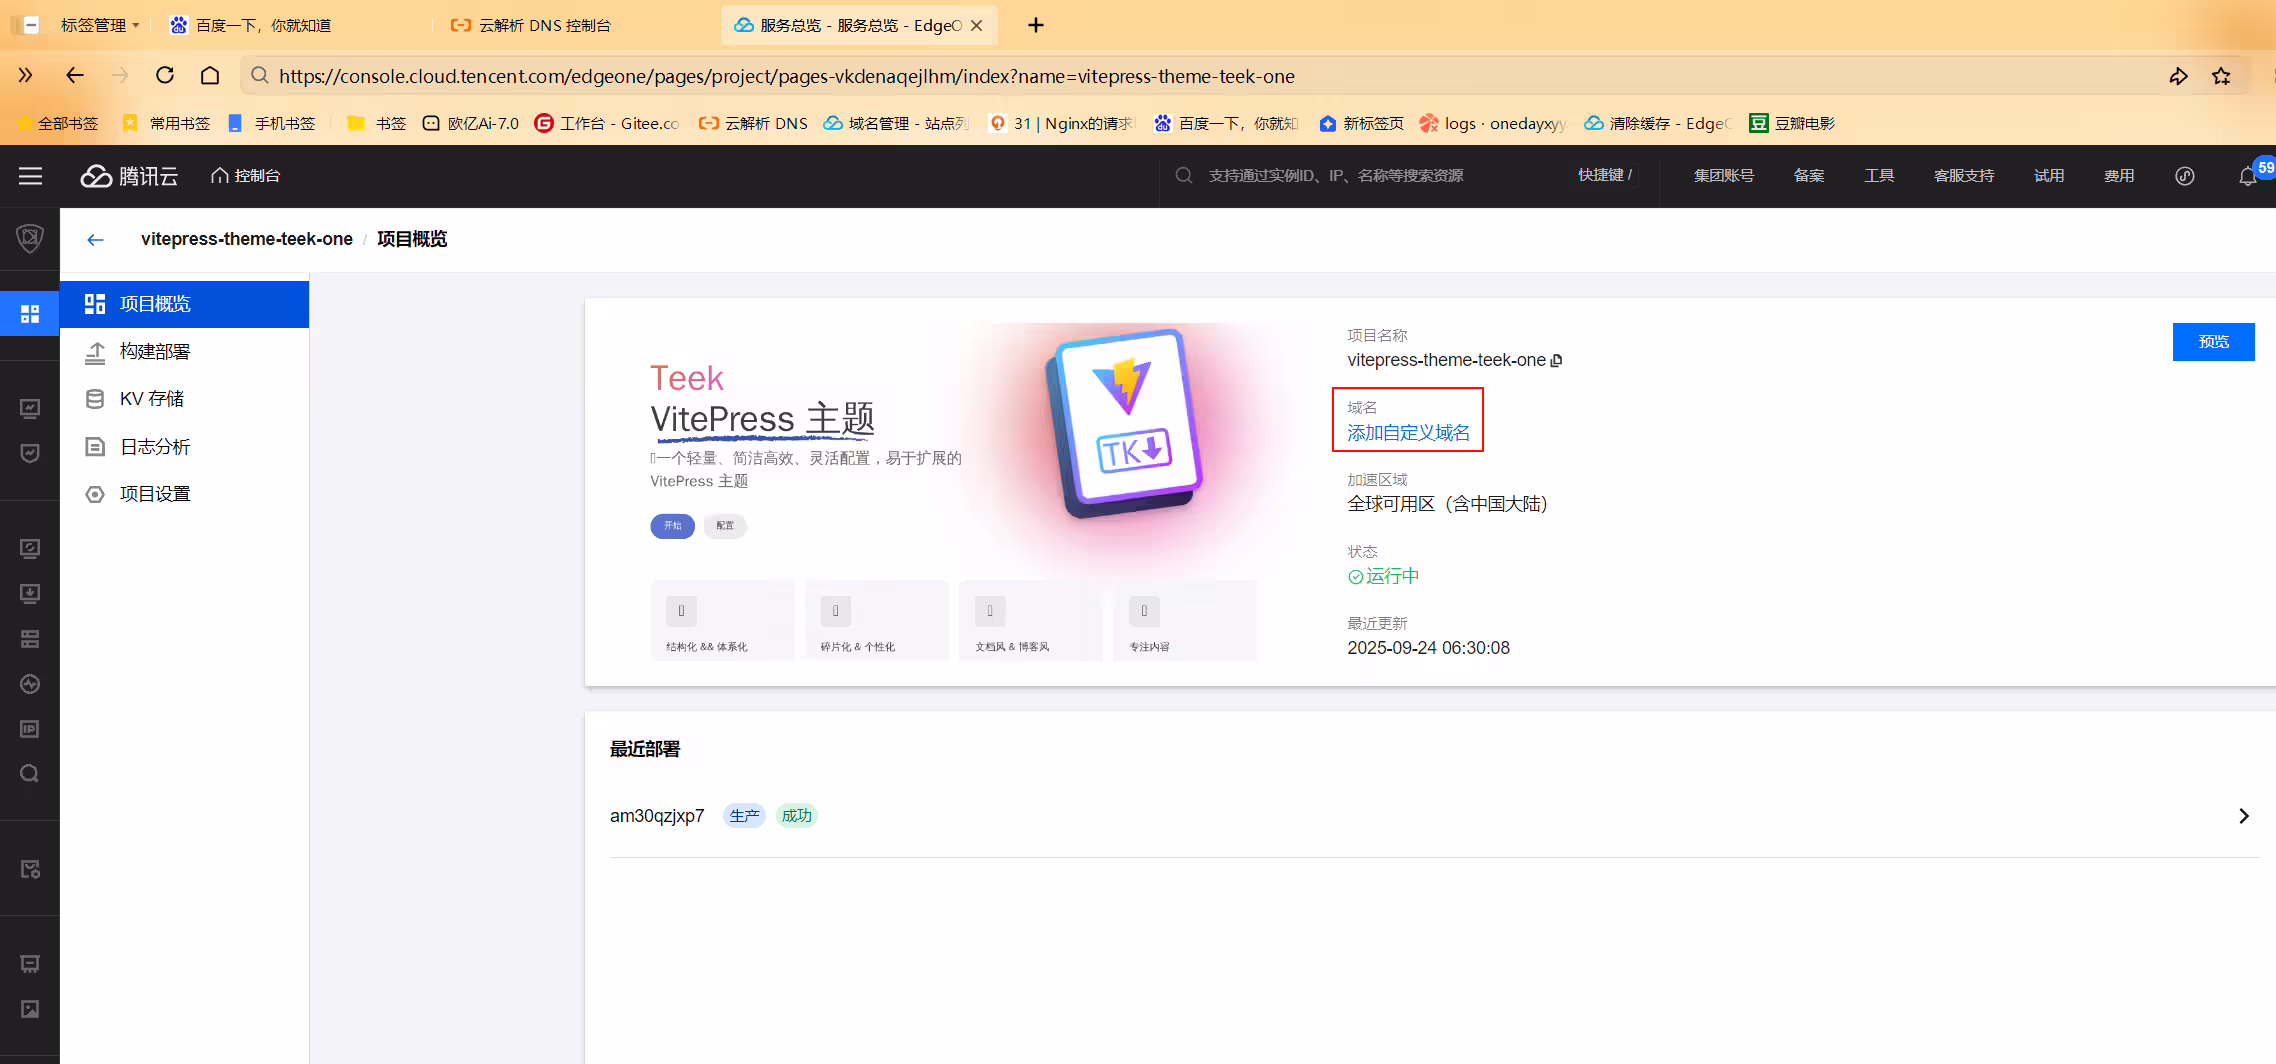
Task: Open 豆瓣电影 bookmark
Action: 1792,123
